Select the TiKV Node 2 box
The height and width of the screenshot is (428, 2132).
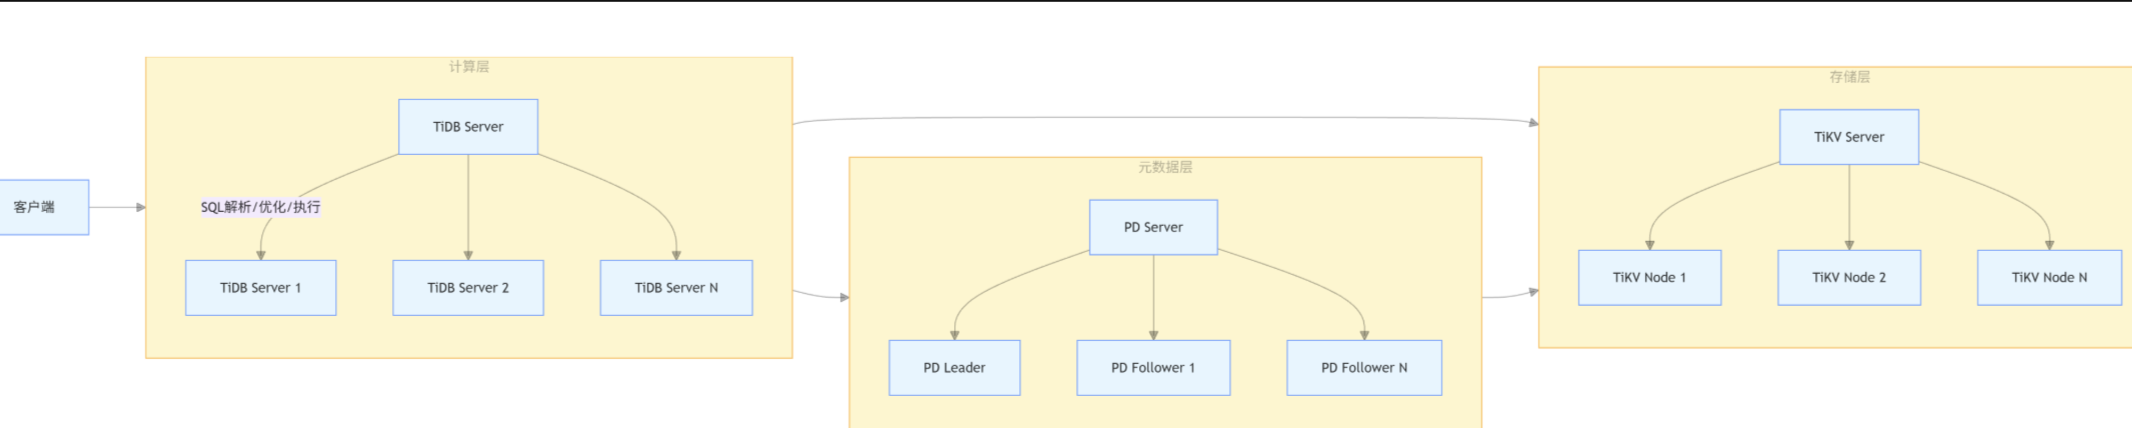click(x=1849, y=278)
